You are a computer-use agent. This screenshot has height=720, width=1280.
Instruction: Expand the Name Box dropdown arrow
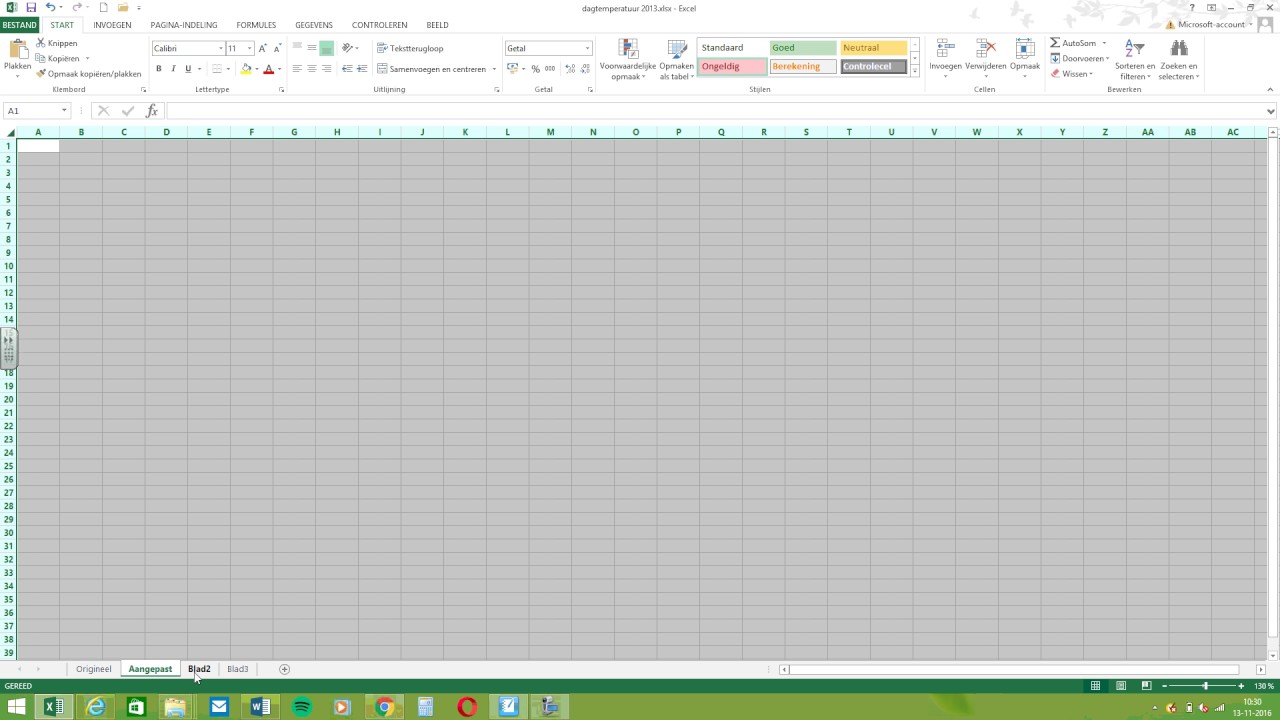[x=64, y=111]
